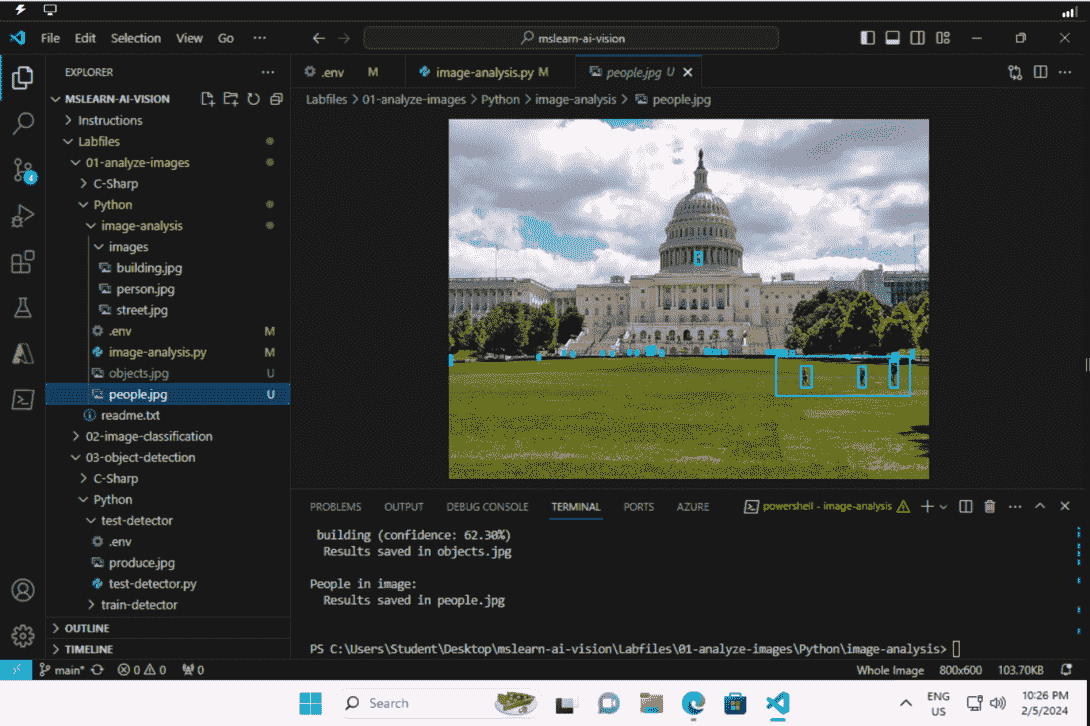
Task: Split the editor with the split icon
Action: (x=1038, y=72)
